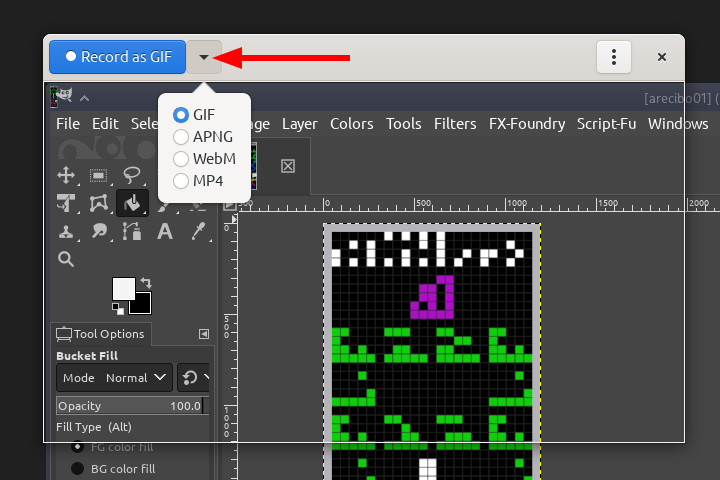
Task: Click the ruler corner navigation icon
Action: click(230, 205)
